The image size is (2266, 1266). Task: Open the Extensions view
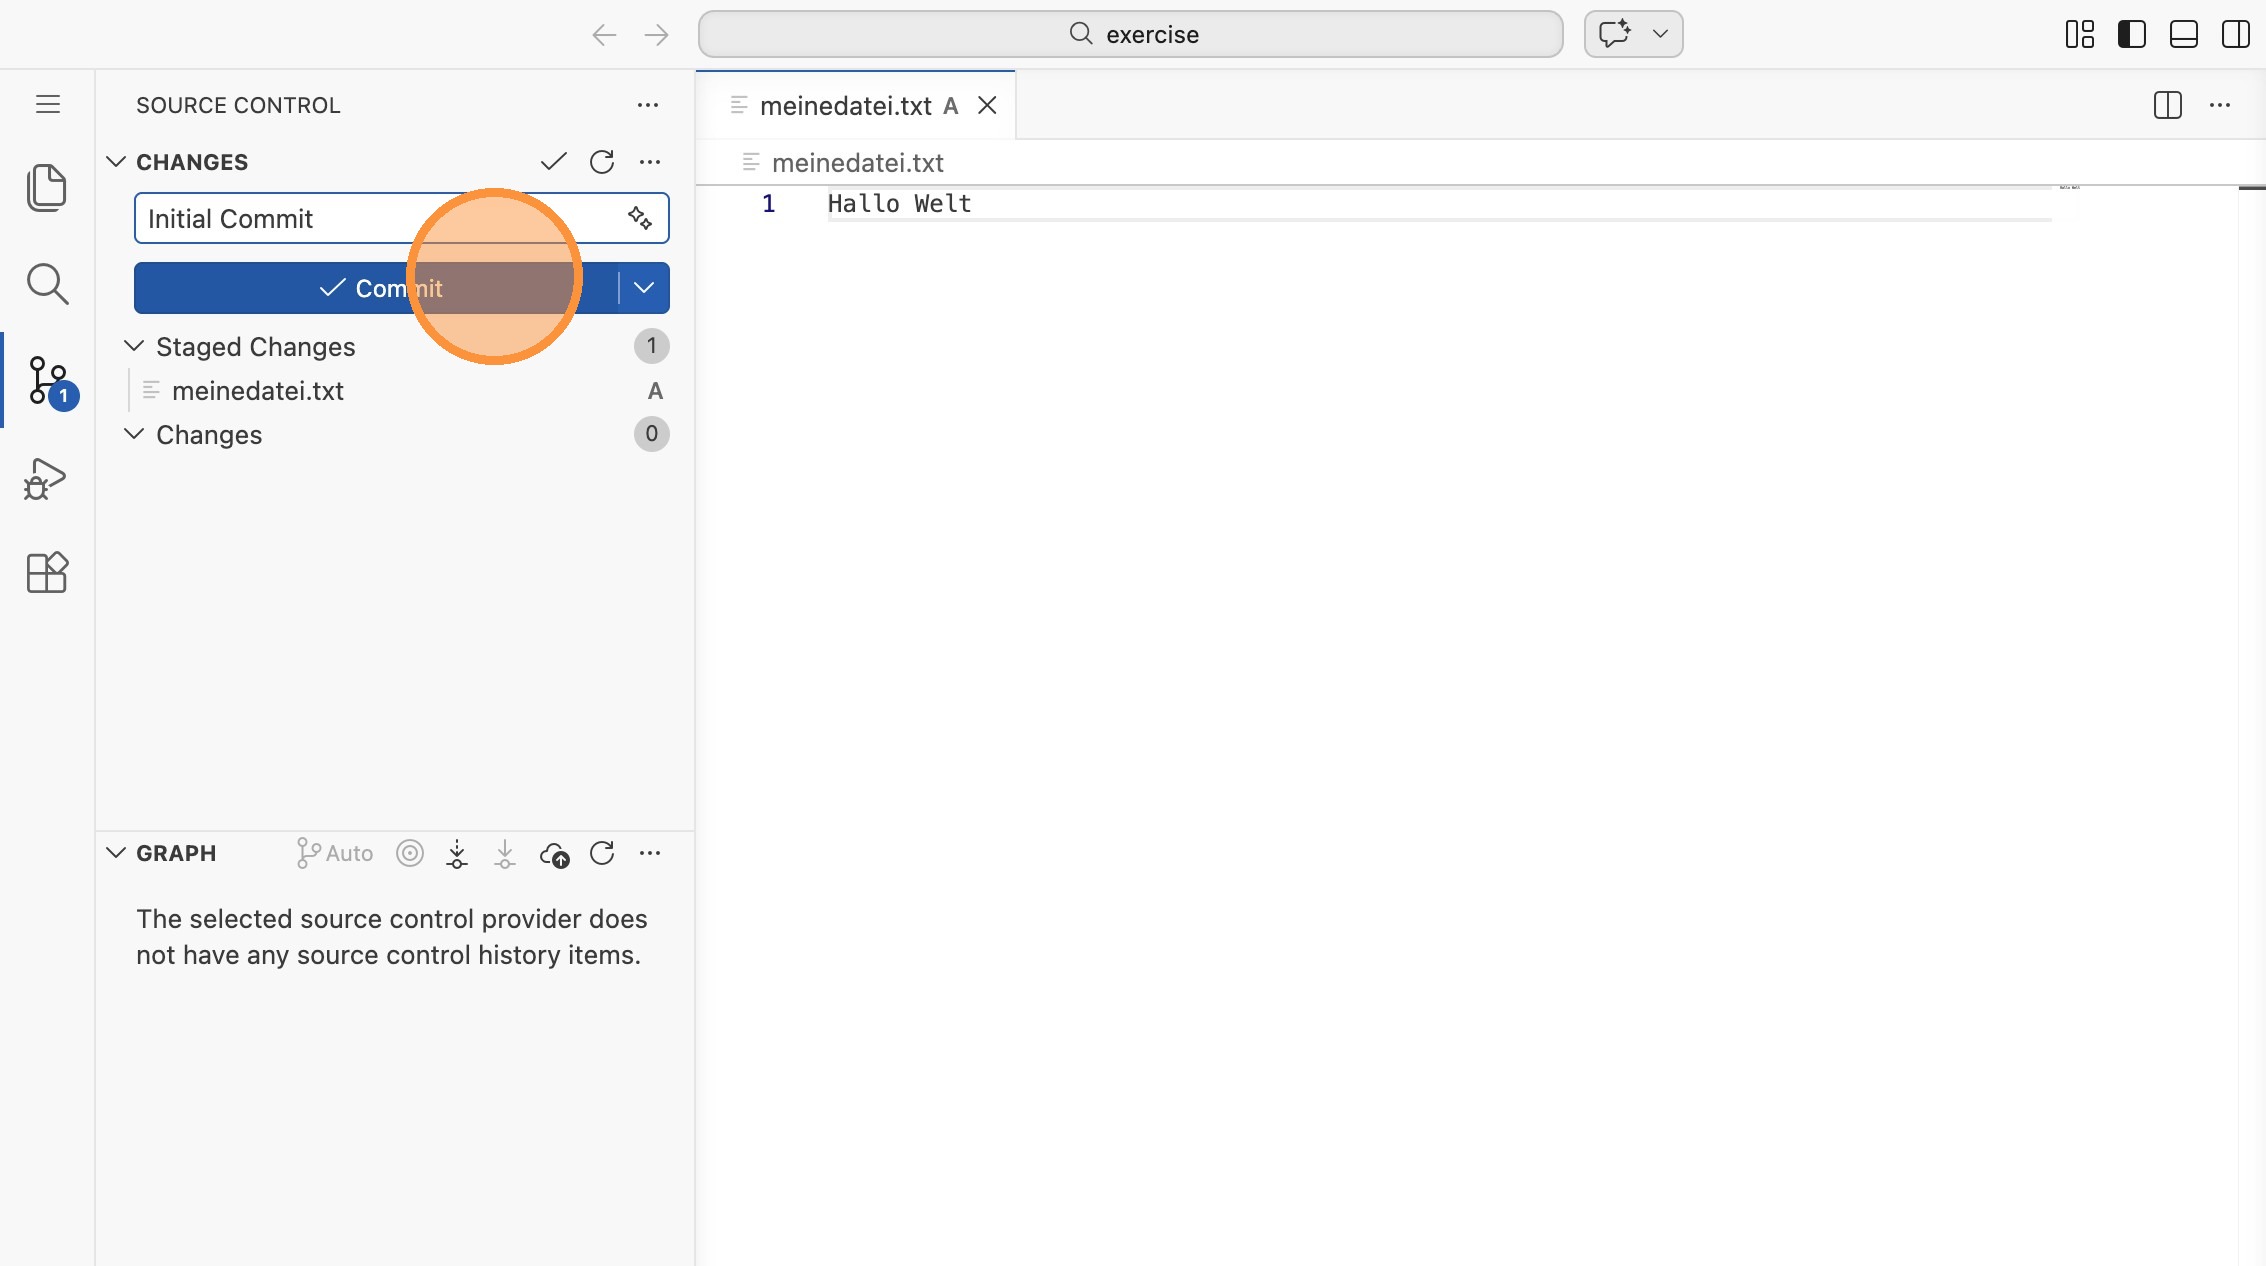(x=46, y=573)
